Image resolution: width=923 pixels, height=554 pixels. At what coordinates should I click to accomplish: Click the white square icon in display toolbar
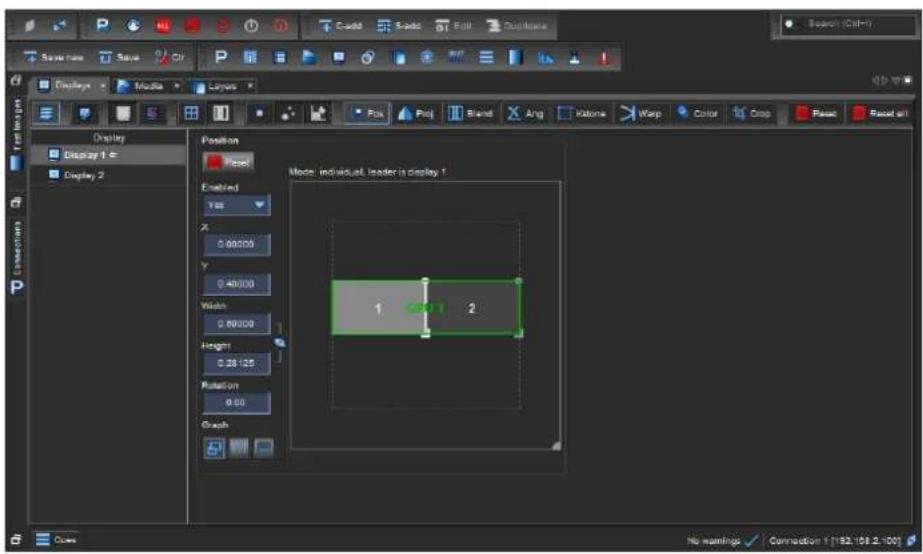[x=123, y=113]
